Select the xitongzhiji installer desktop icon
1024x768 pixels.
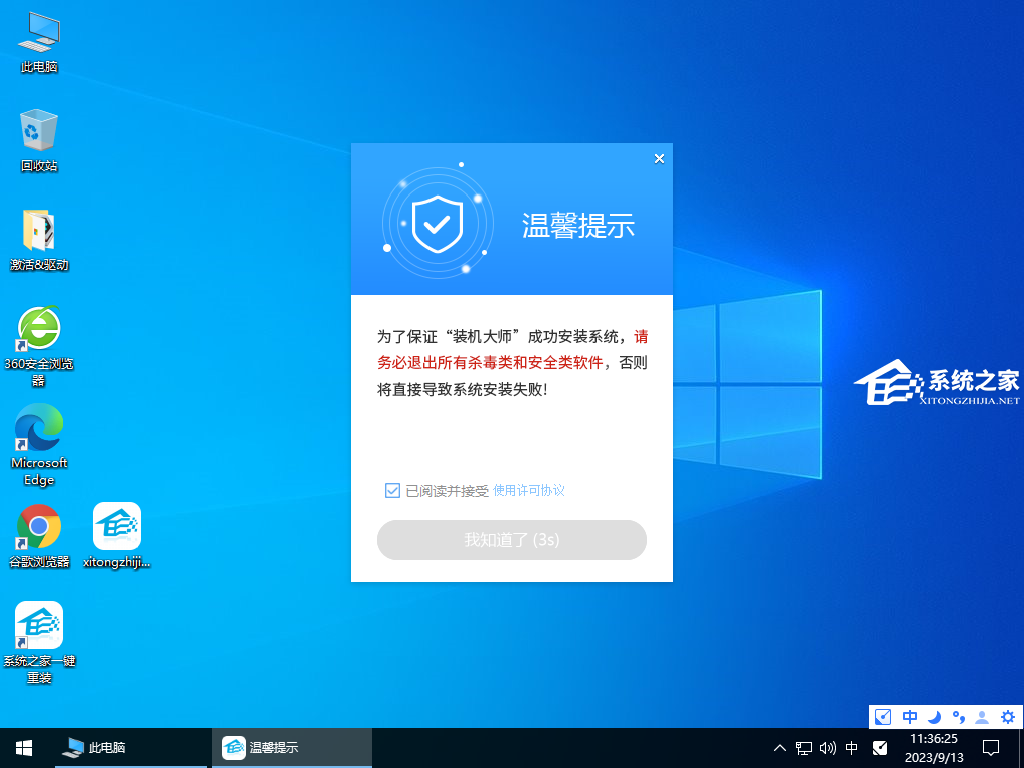click(x=116, y=527)
